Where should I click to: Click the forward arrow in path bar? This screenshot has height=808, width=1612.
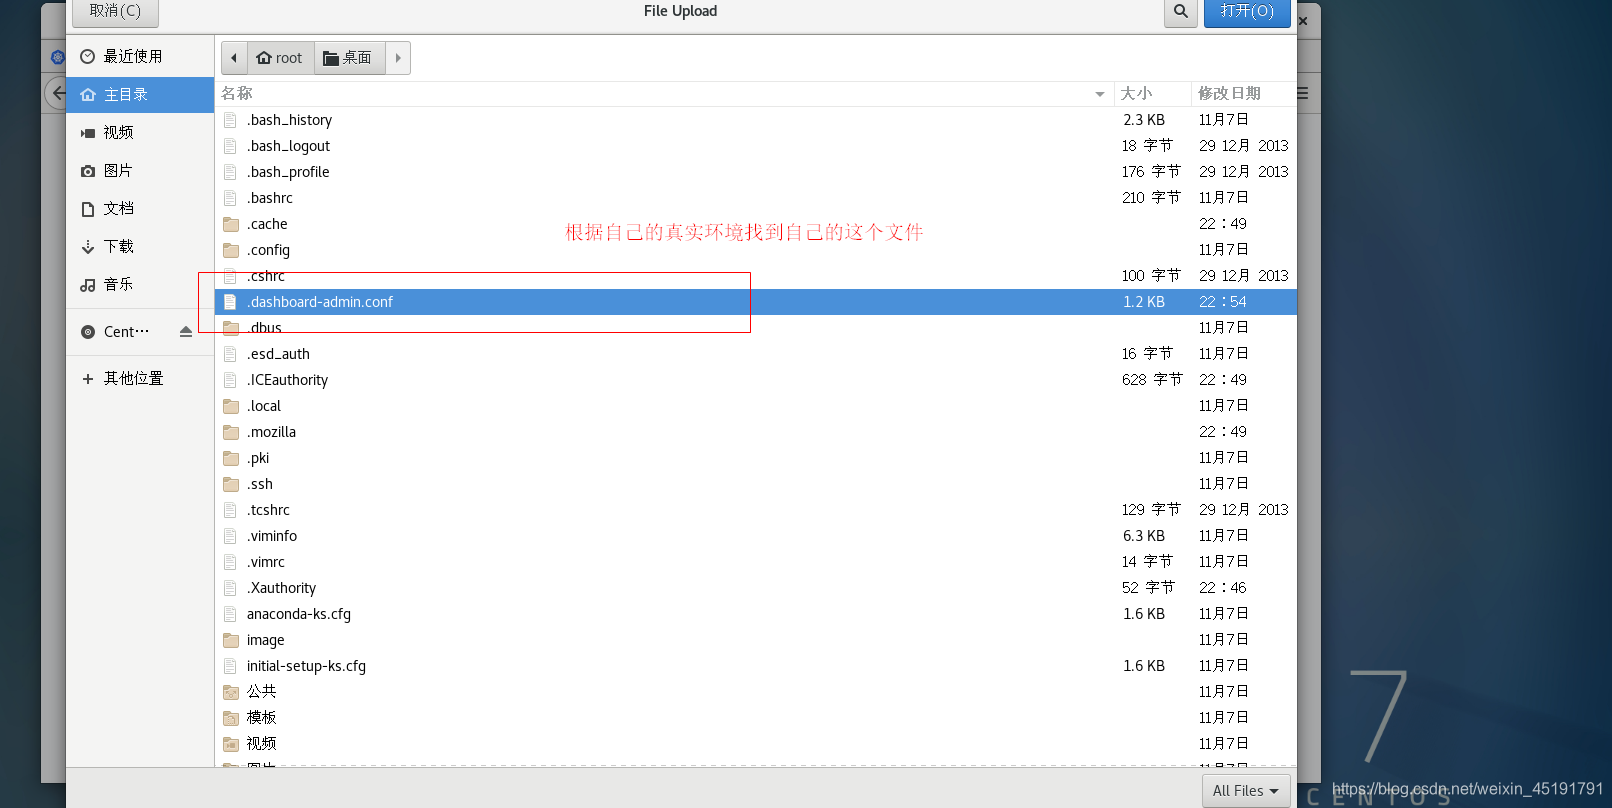coord(398,58)
